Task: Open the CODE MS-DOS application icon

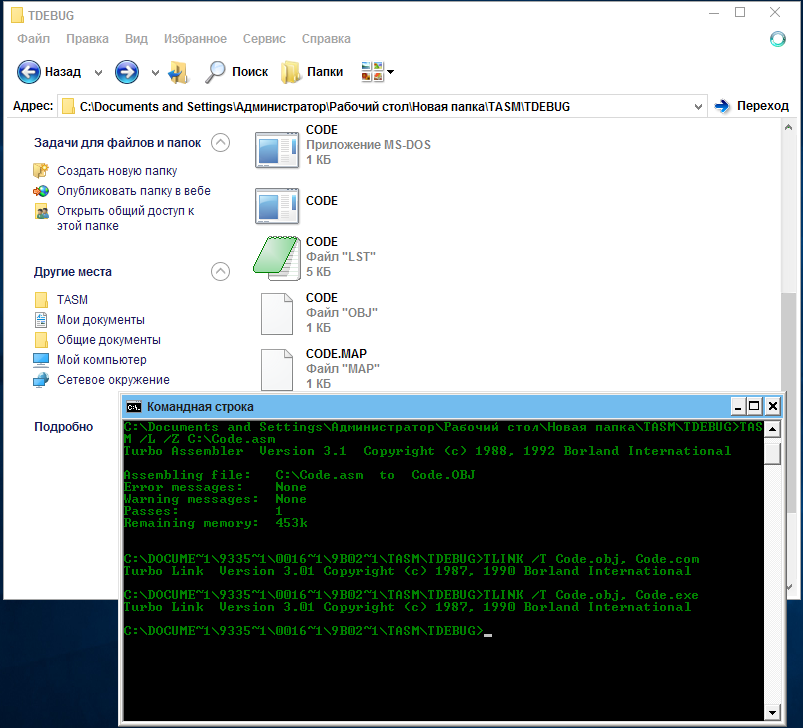Action: click(277, 150)
